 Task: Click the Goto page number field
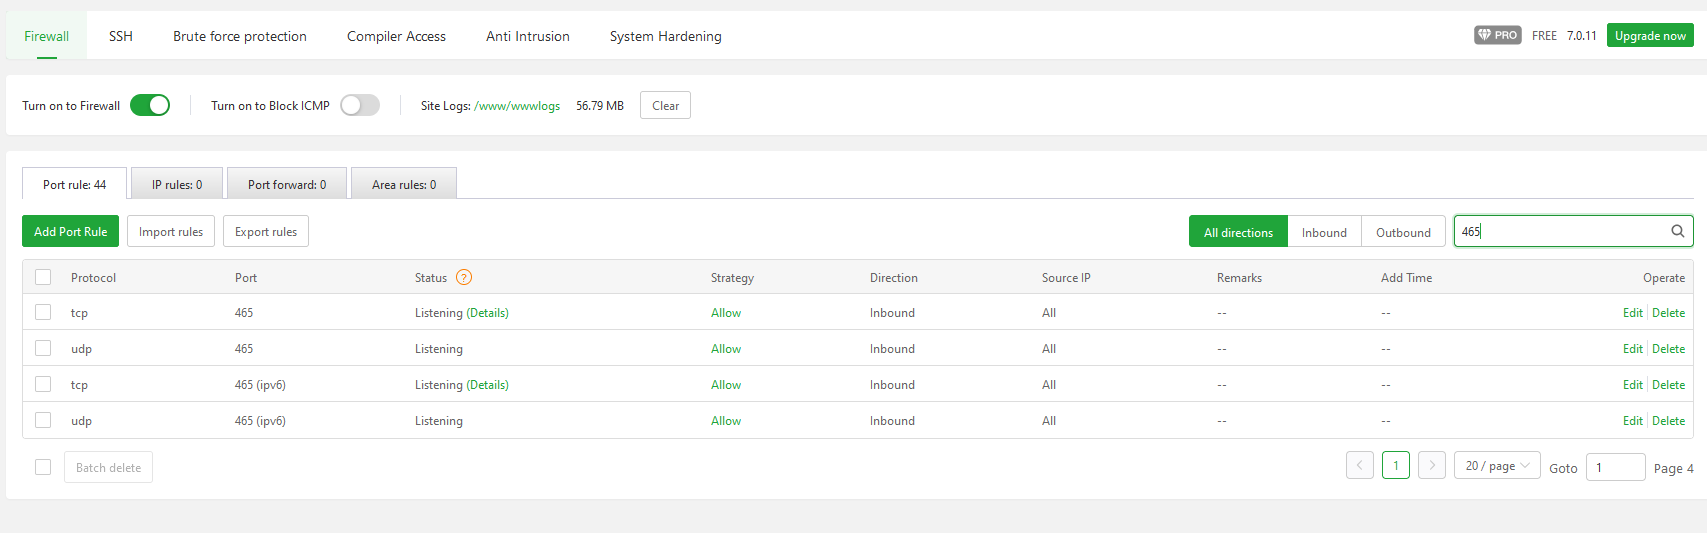(x=1615, y=467)
